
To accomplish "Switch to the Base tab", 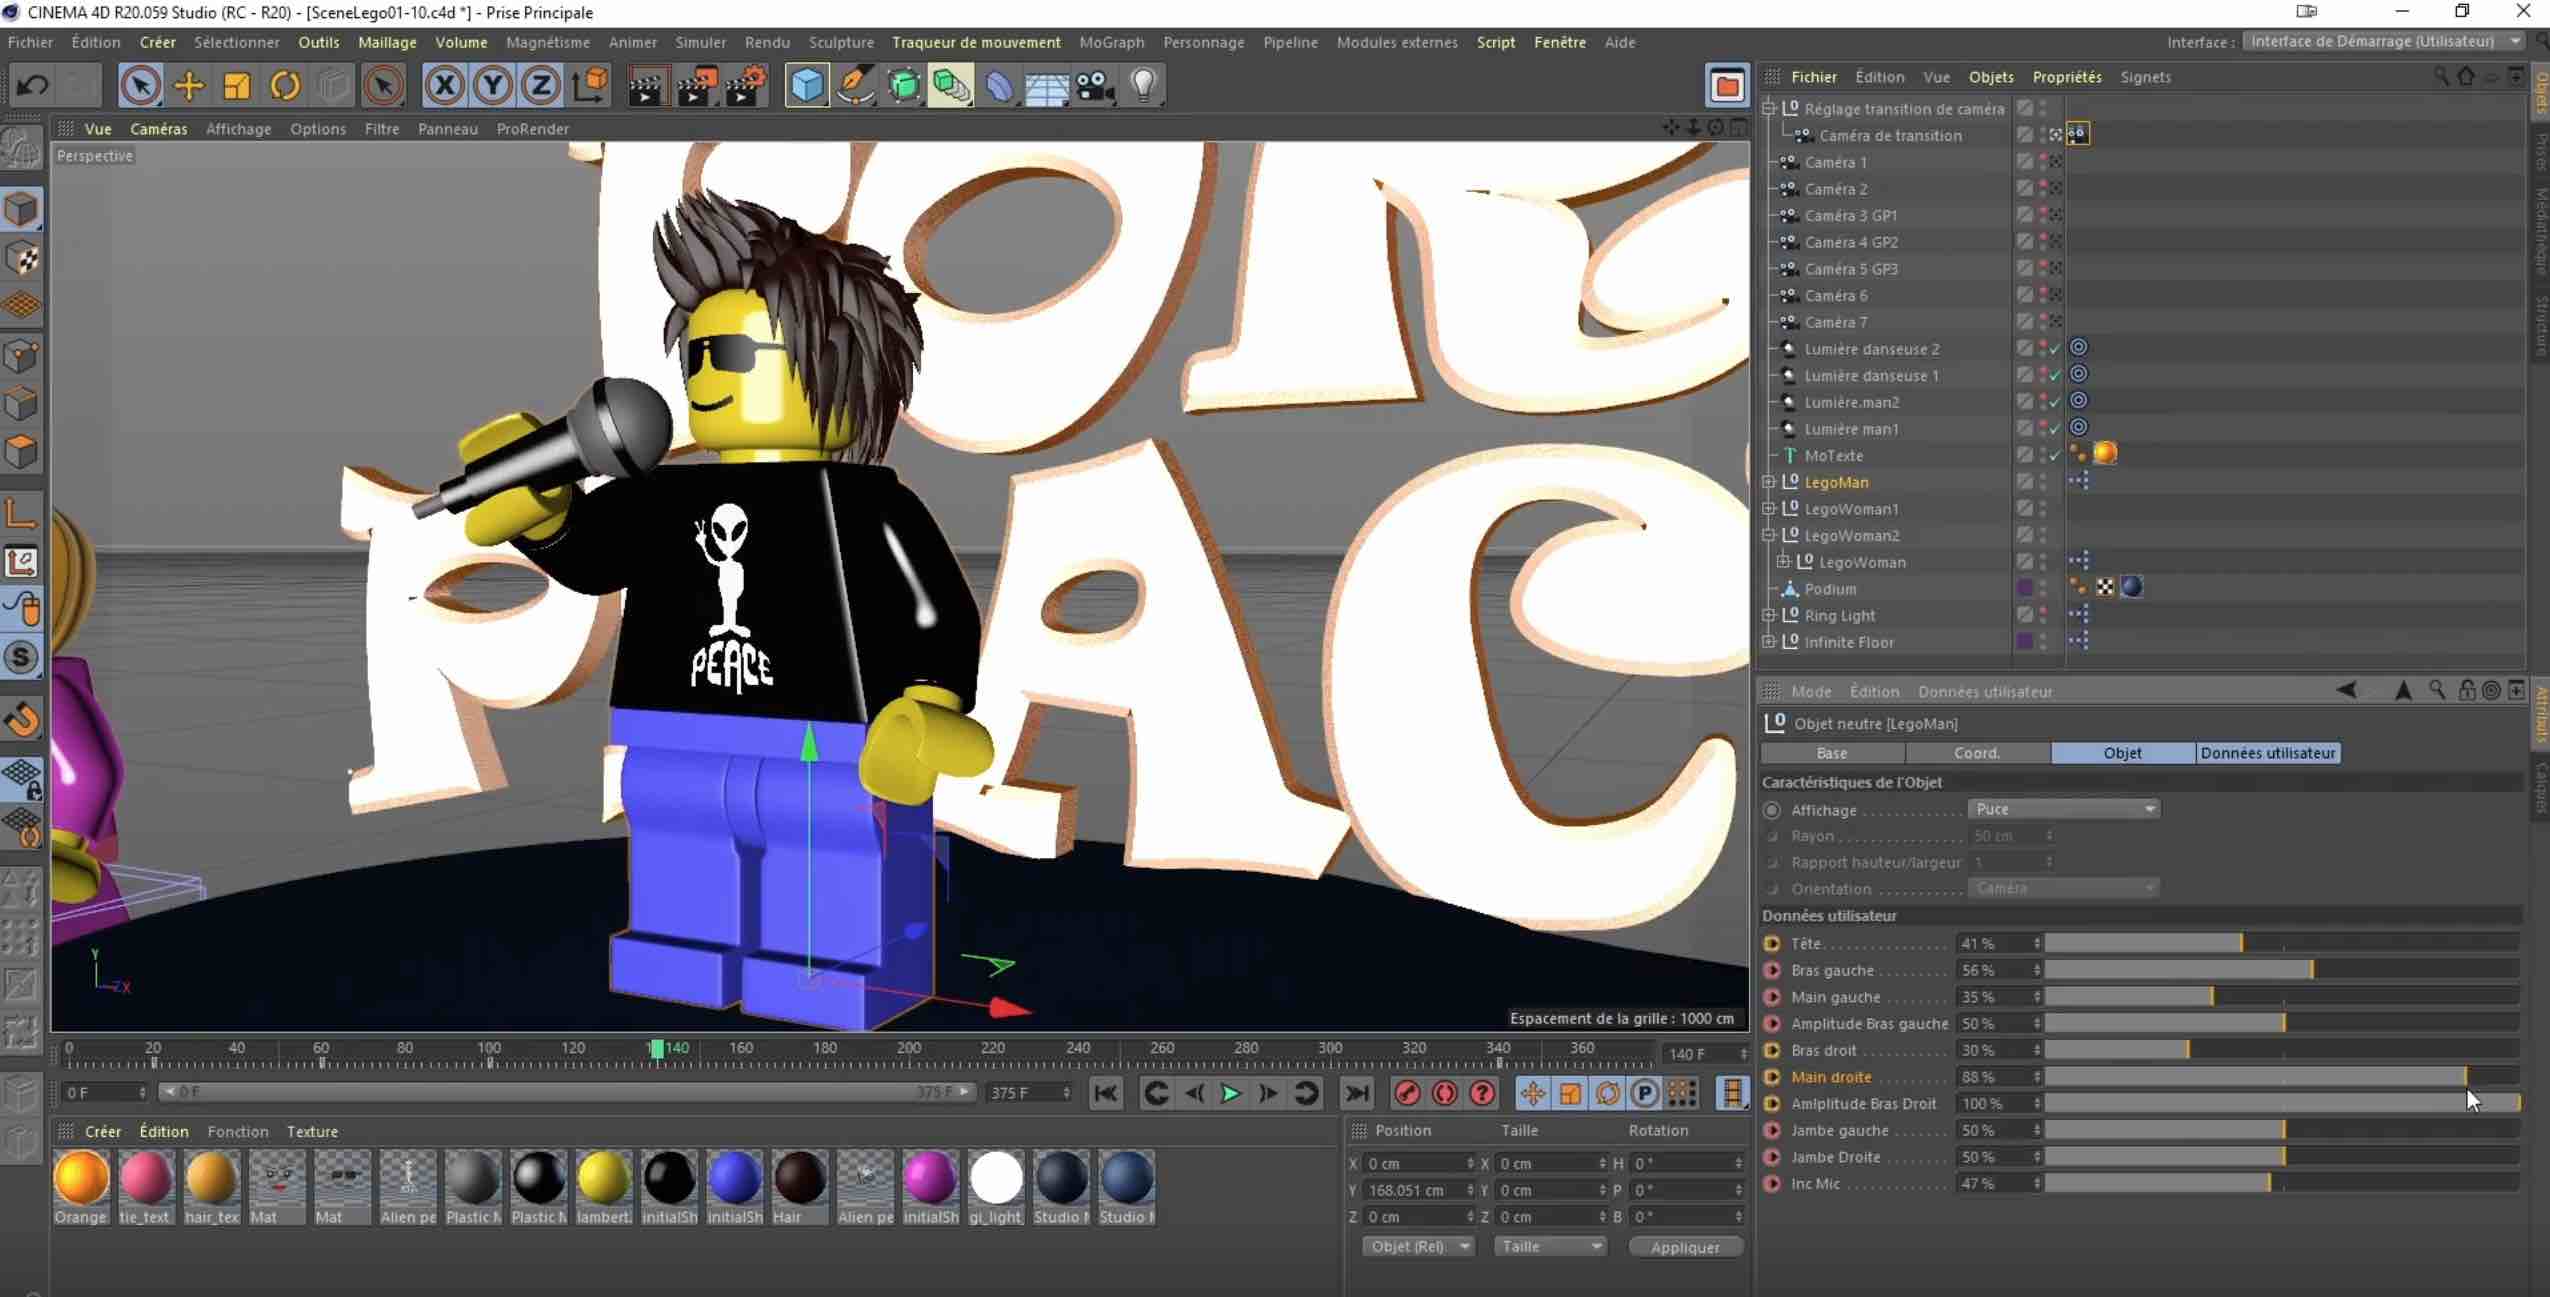I will (x=1832, y=753).
